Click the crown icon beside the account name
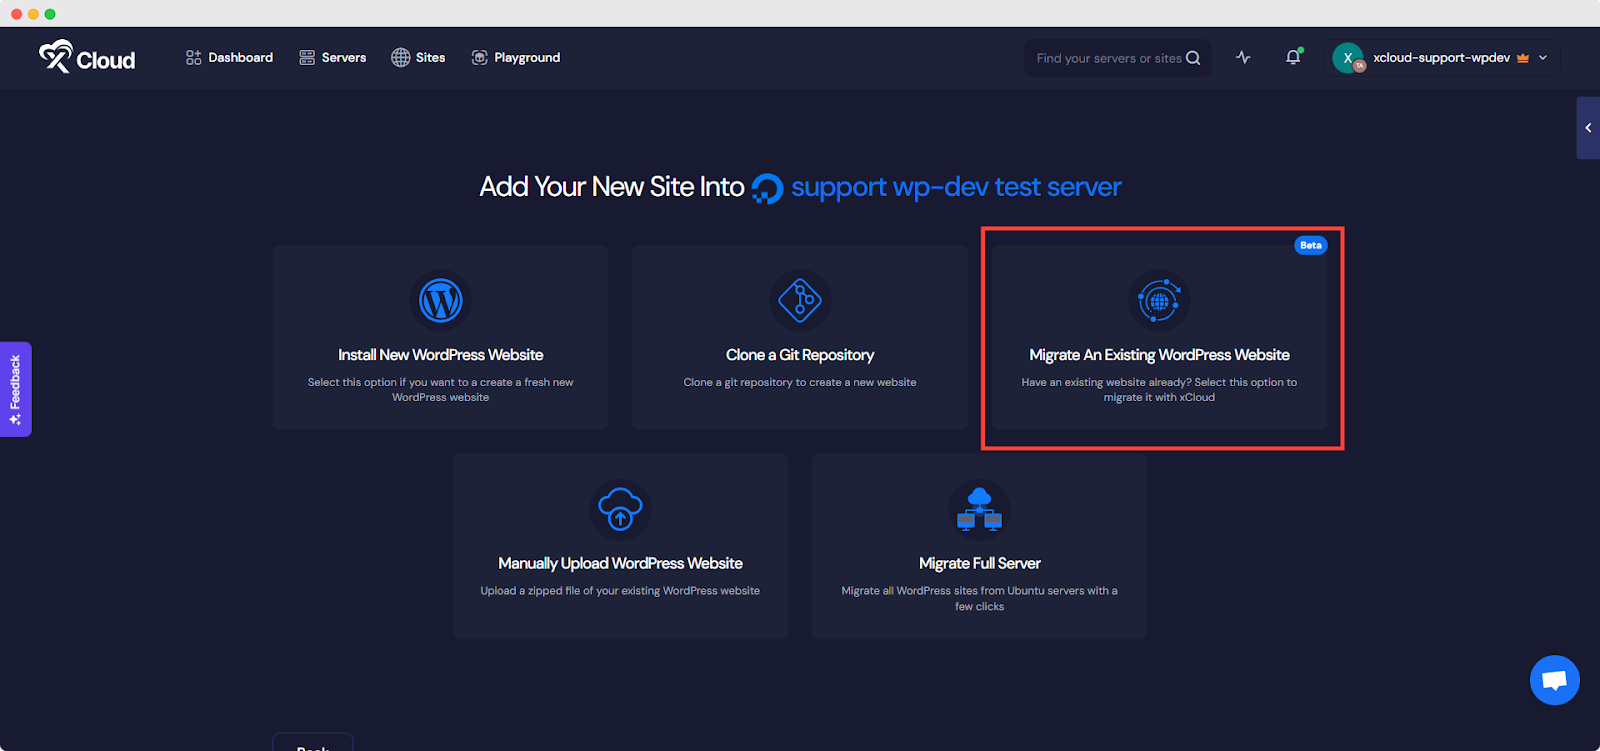 (x=1523, y=58)
